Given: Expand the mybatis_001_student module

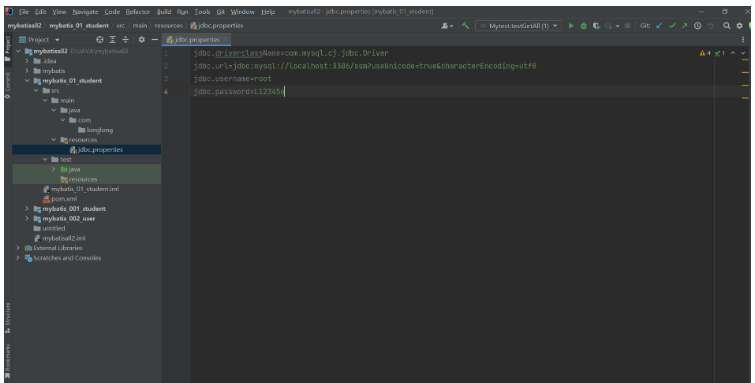Looking at the screenshot, I should (27, 209).
